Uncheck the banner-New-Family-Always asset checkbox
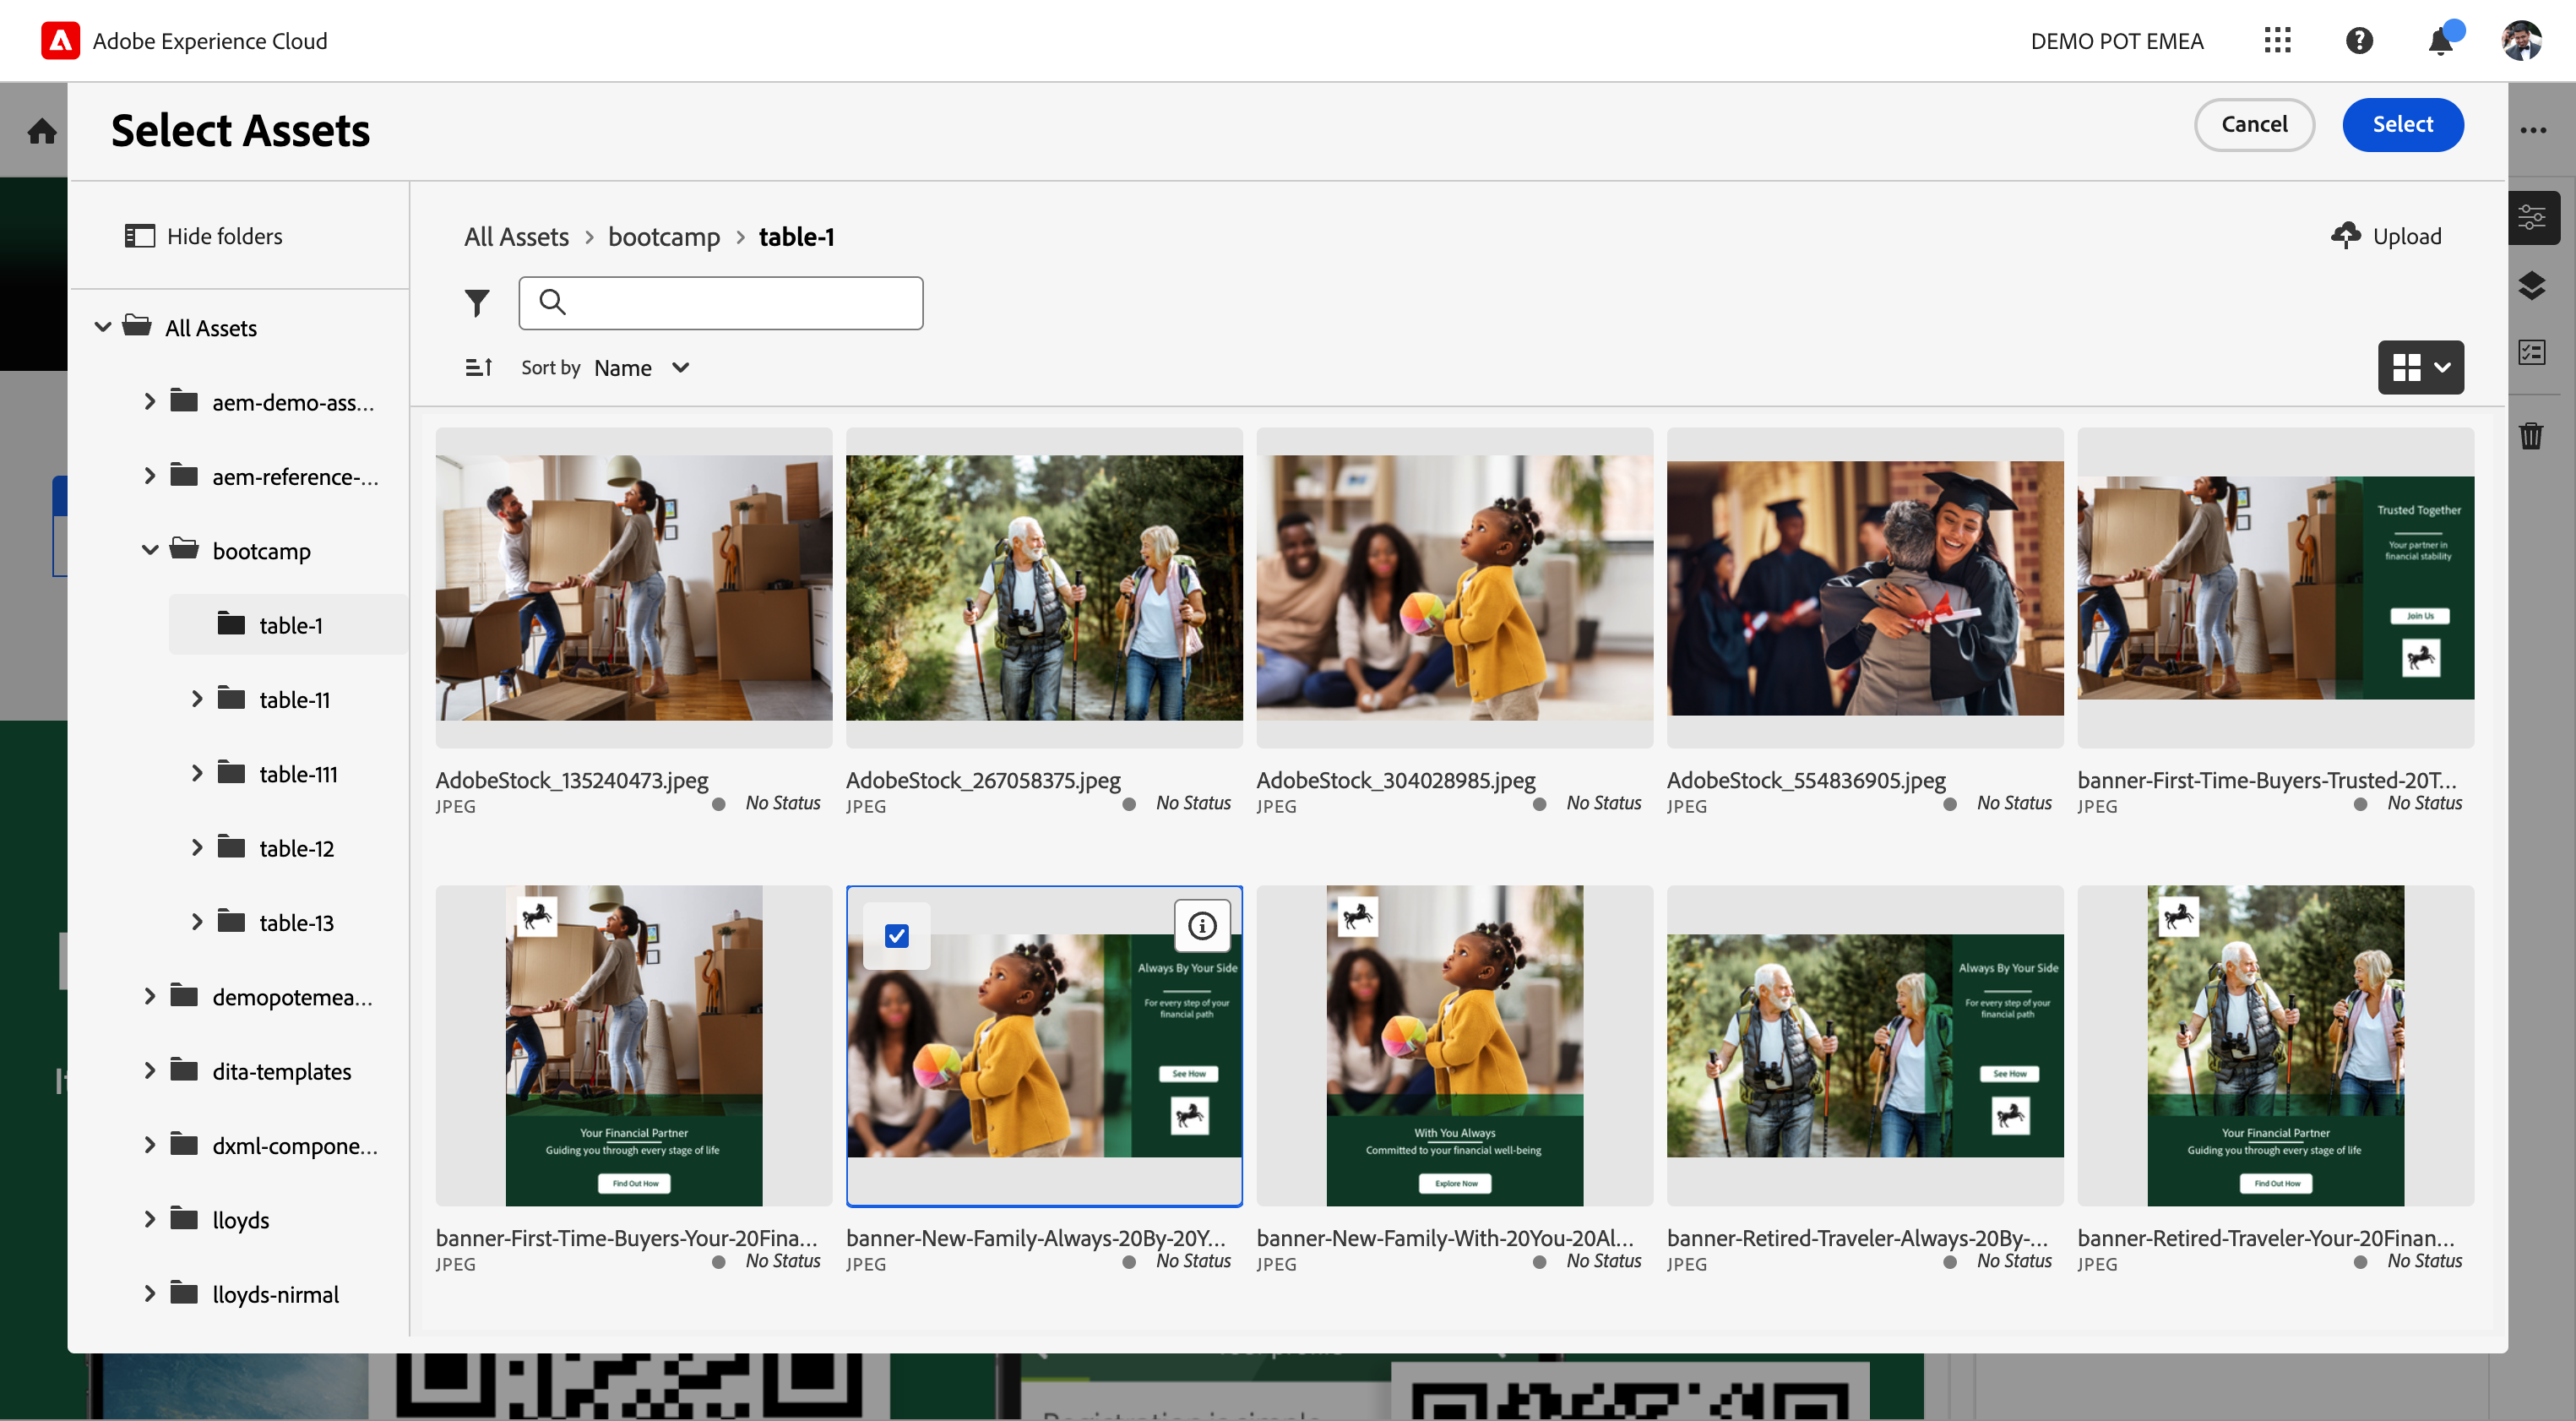2576x1421 pixels. click(897, 936)
